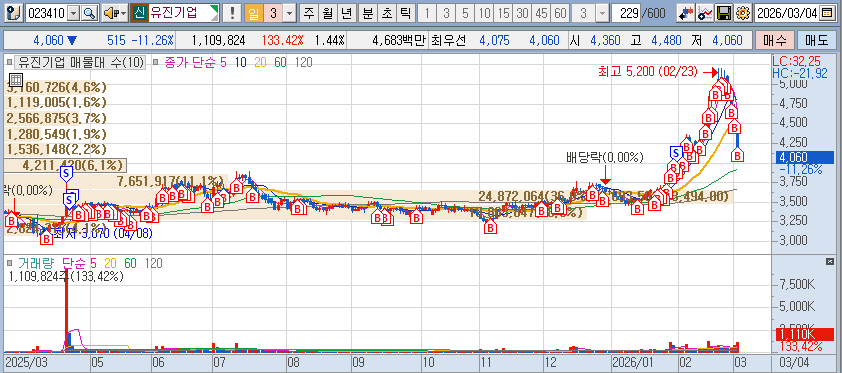The image size is (842, 373).
Task: Select the 5 minute interval button
Action: [465, 13]
